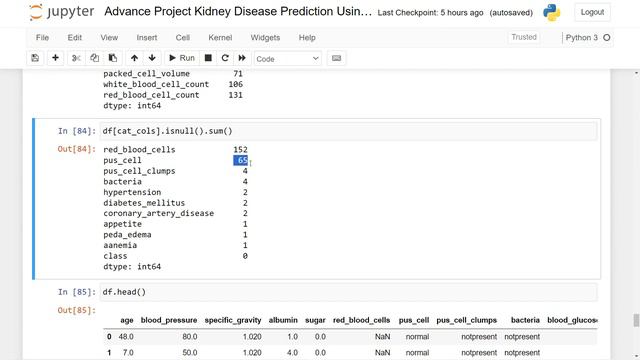Paste cells below icon
Screen dimensions: 640x360
coord(113,58)
